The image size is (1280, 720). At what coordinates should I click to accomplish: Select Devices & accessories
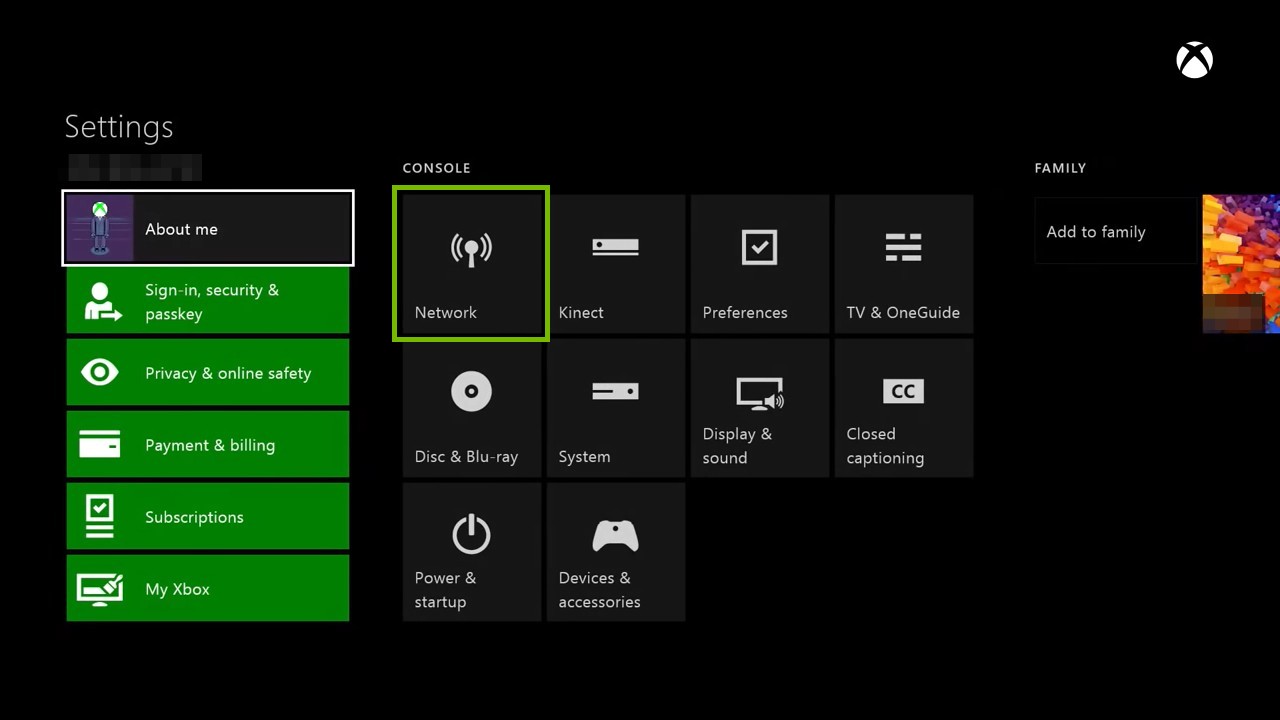point(615,551)
